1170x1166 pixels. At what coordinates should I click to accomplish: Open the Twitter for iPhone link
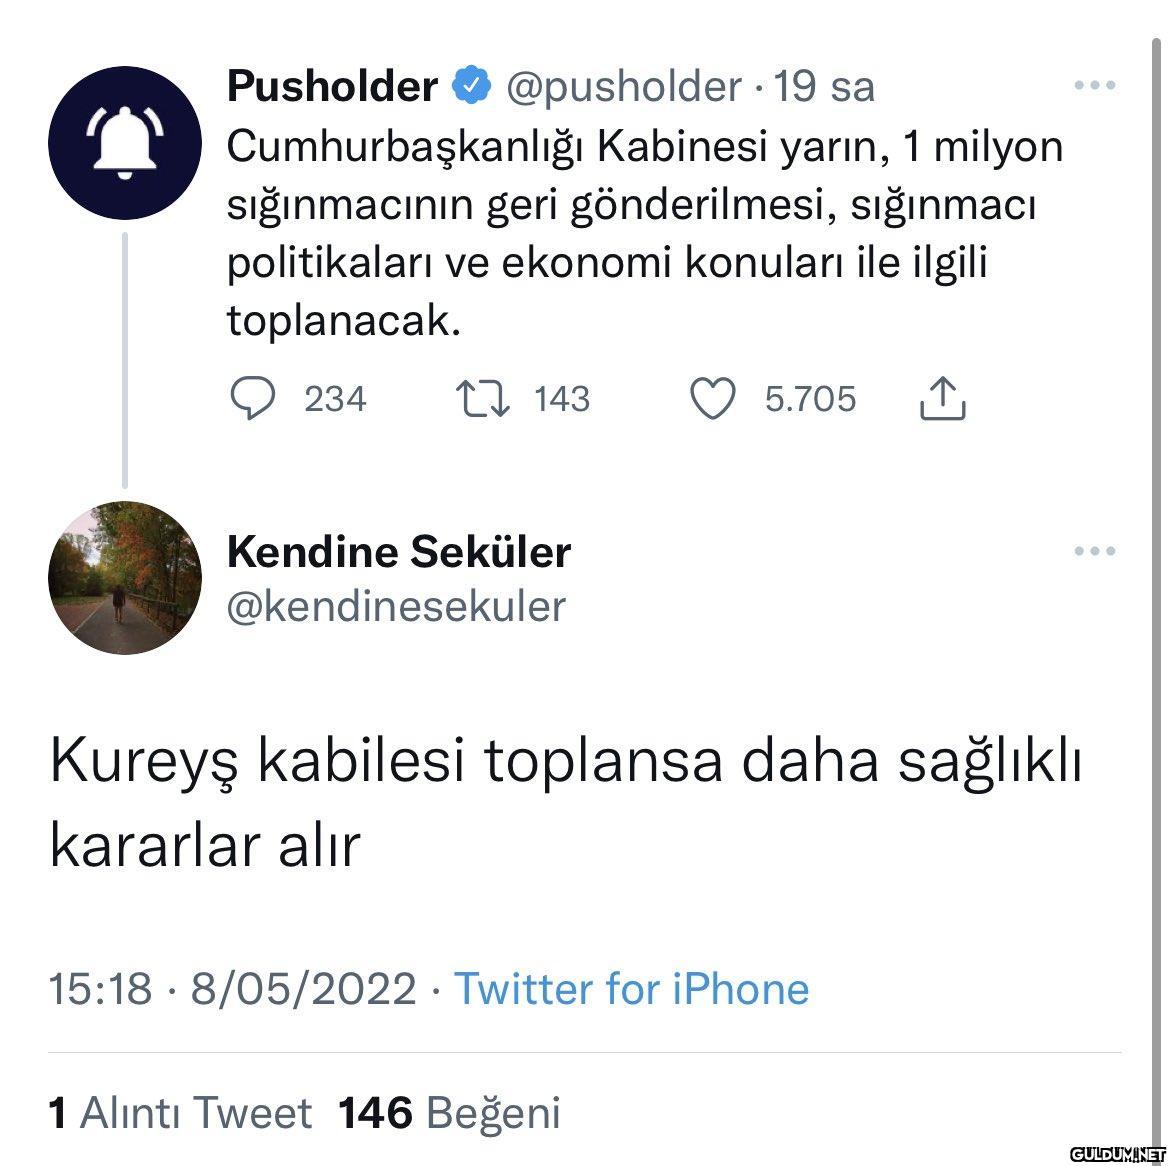click(x=631, y=989)
